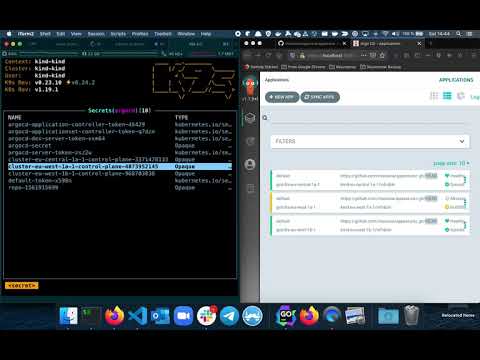Switch Argo CD to list view
Image resolution: width=480 pixels, height=360 pixels.
click(x=447, y=96)
